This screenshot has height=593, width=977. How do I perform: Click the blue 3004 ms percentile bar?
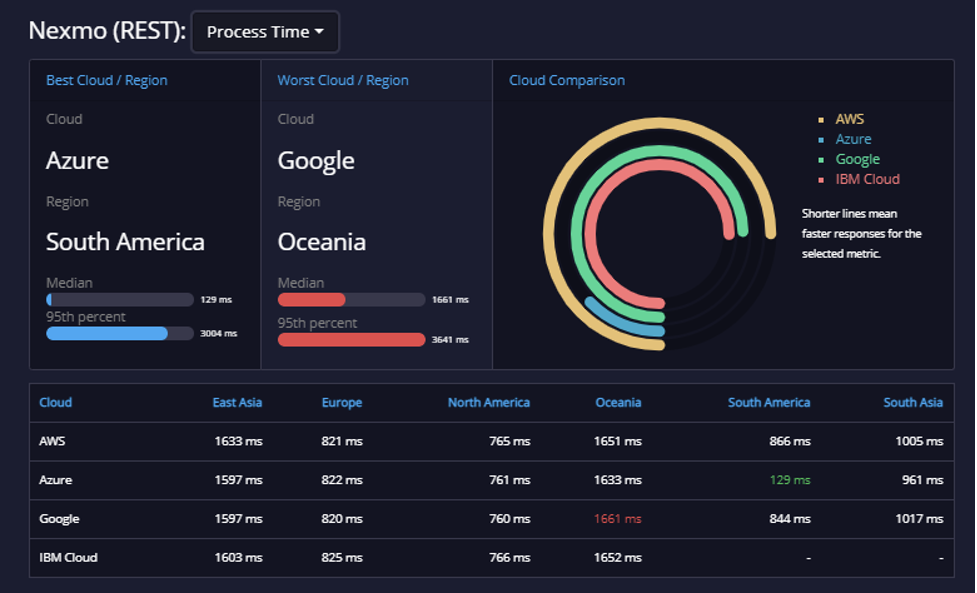pos(120,333)
